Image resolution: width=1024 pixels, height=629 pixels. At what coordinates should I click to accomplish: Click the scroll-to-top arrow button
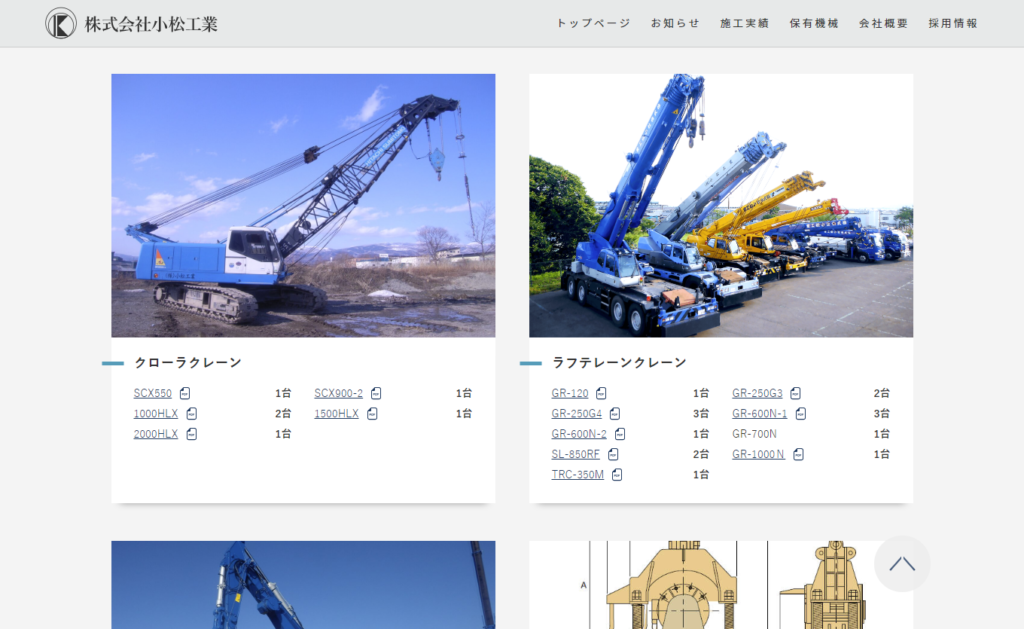pyautogui.click(x=902, y=564)
